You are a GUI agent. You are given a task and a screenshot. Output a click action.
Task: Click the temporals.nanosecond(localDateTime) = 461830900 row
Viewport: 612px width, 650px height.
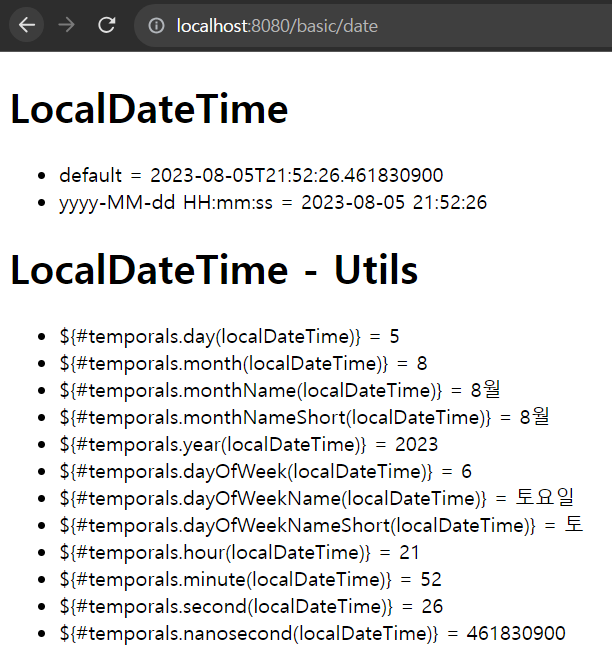click(312, 633)
